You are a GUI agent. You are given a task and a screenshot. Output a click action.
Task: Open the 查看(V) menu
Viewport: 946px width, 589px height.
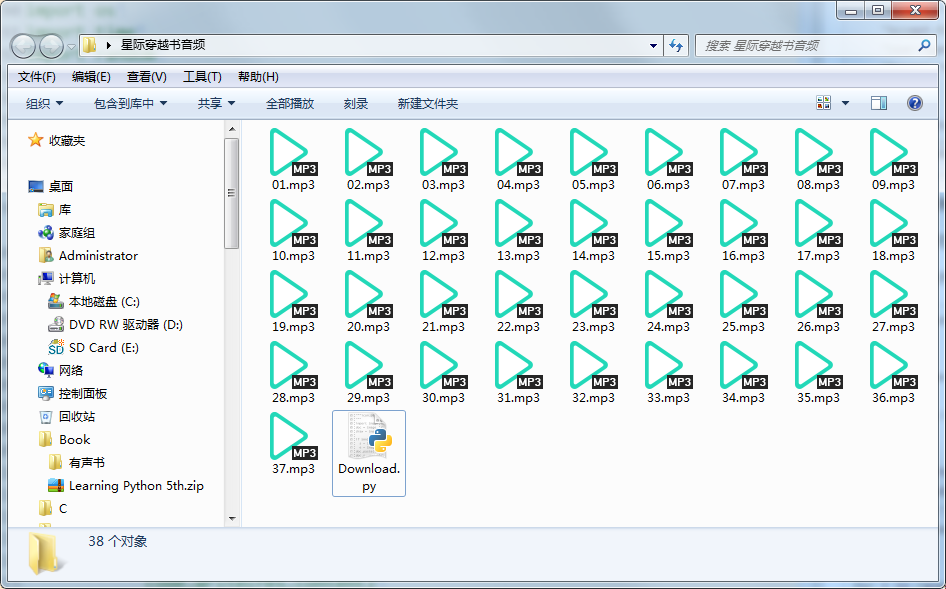(x=147, y=77)
